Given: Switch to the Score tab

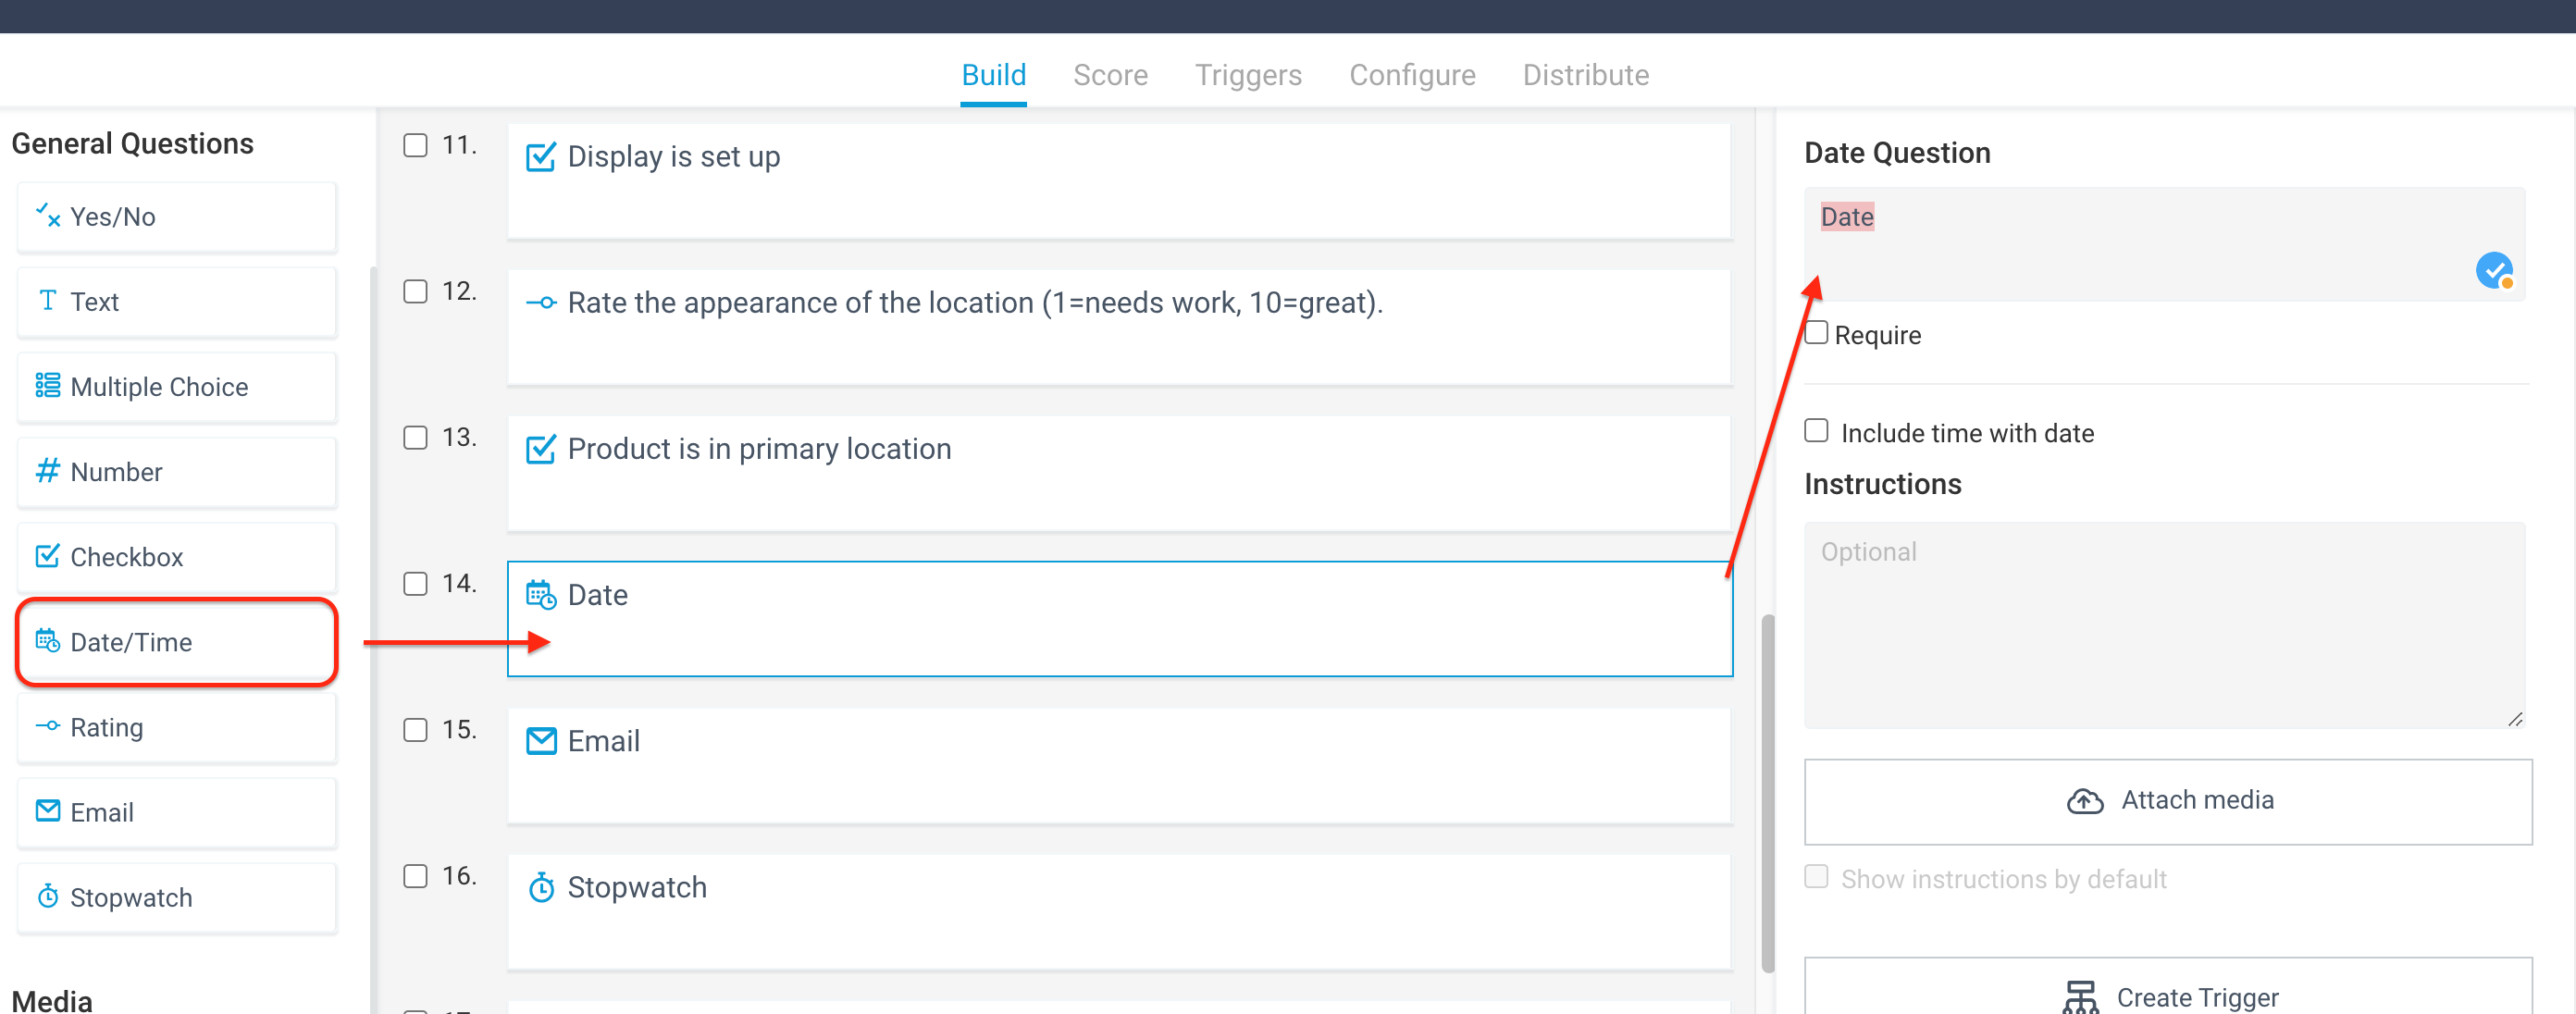Looking at the screenshot, I should (1110, 75).
